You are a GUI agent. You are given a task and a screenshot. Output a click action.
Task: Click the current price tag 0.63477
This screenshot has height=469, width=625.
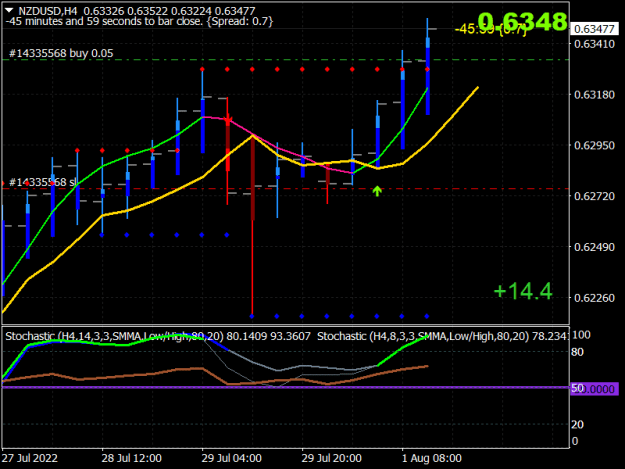(594, 29)
